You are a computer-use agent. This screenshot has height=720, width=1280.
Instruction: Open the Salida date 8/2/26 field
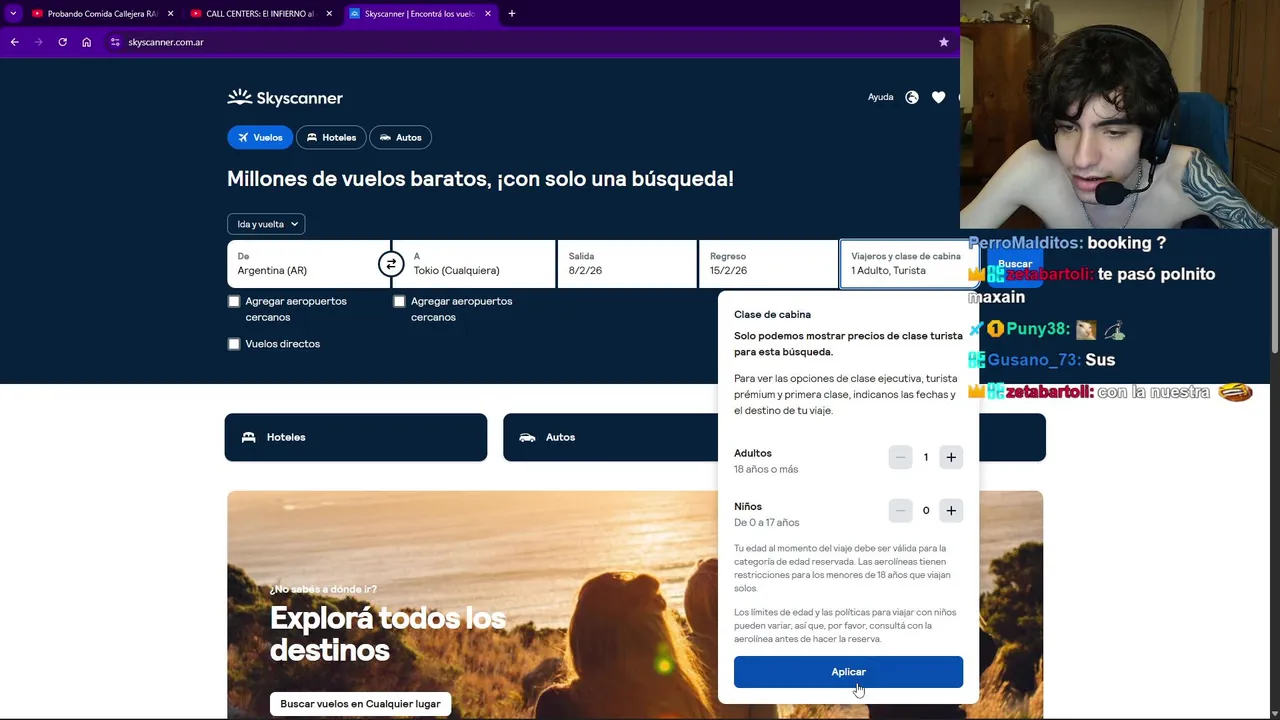click(x=627, y=264)
